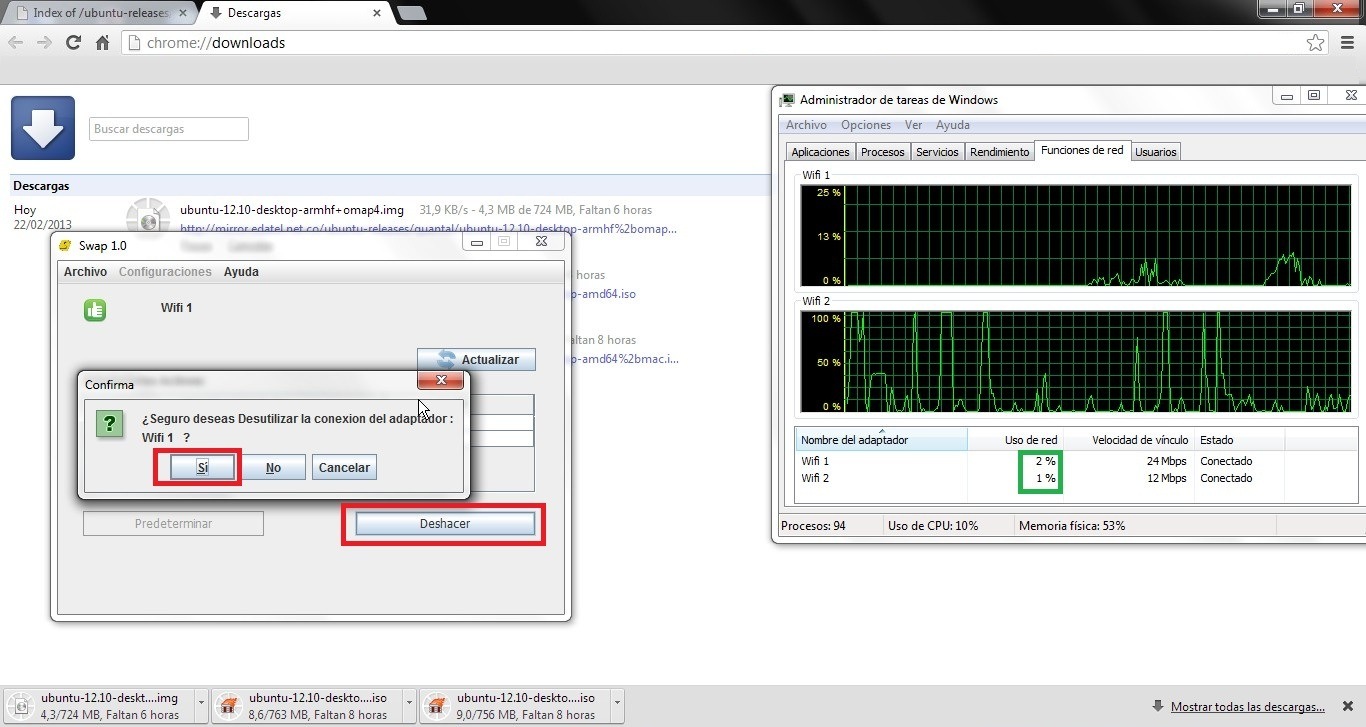This screenshot has height=727, width=1366.
Task: Select Funciones de red tab
Action: (x=1082, y=150)
